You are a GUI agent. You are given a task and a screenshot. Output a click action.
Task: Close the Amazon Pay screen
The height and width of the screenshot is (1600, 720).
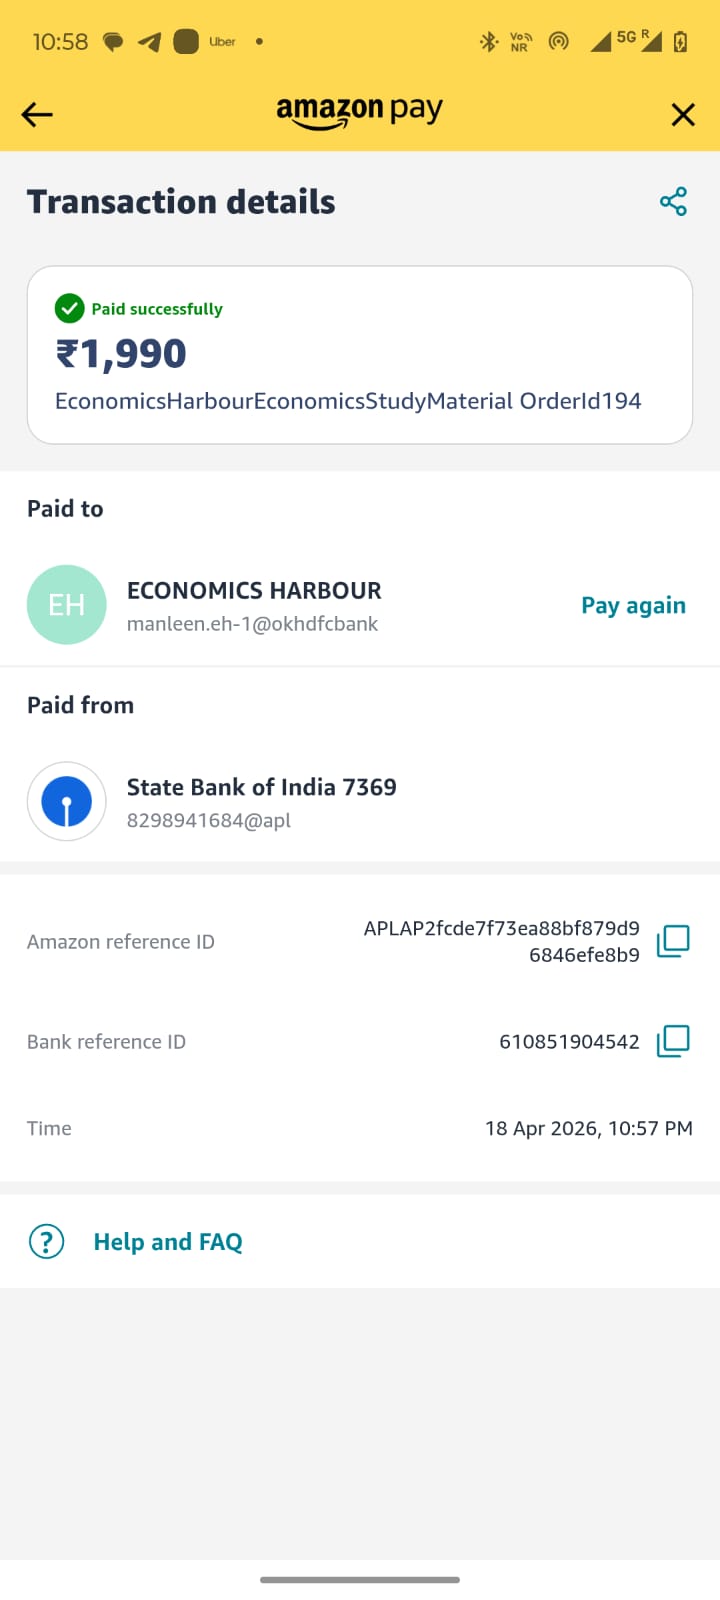[683, 115]
